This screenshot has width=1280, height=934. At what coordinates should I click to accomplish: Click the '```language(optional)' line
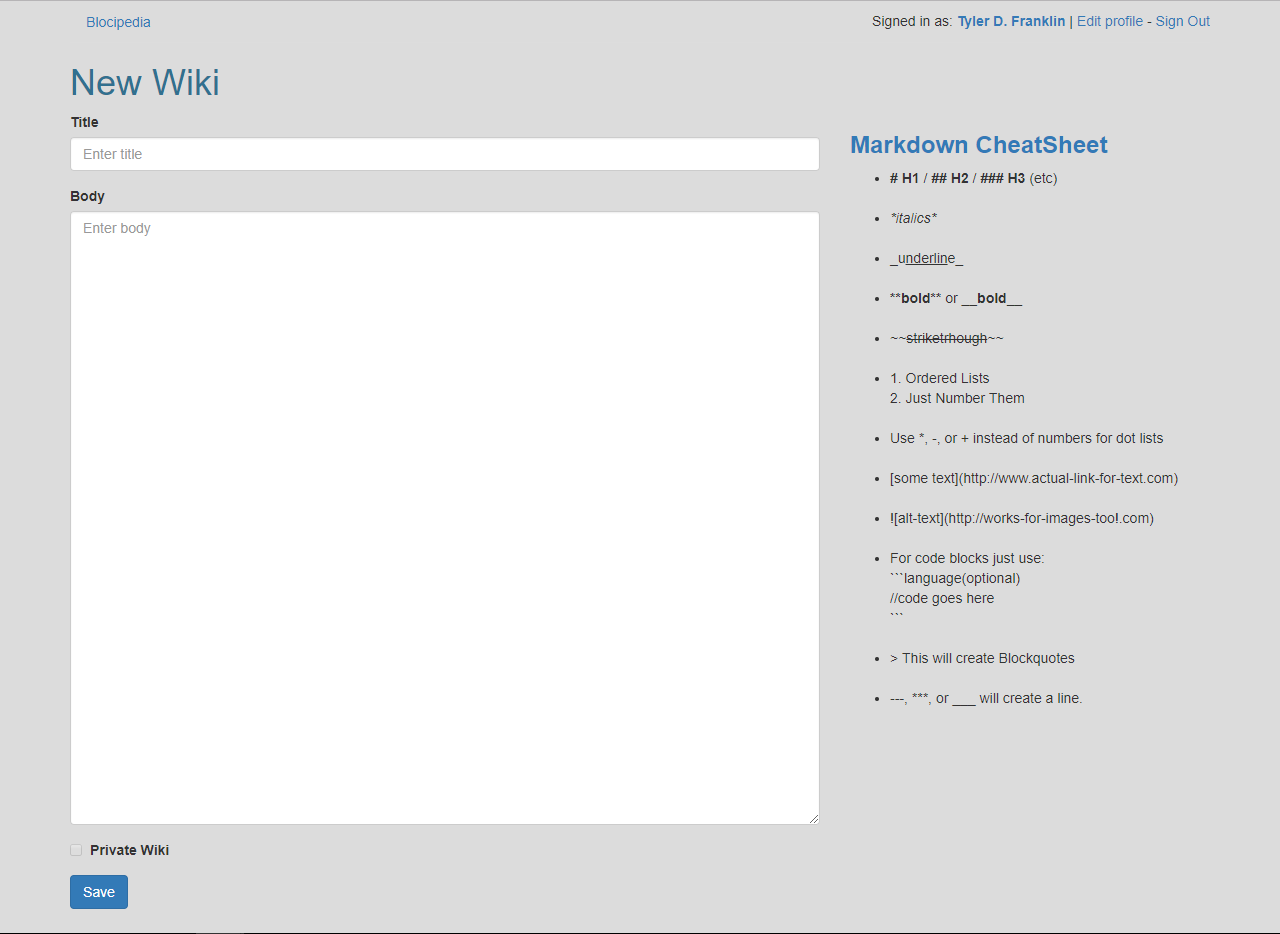tap(955, 578)
